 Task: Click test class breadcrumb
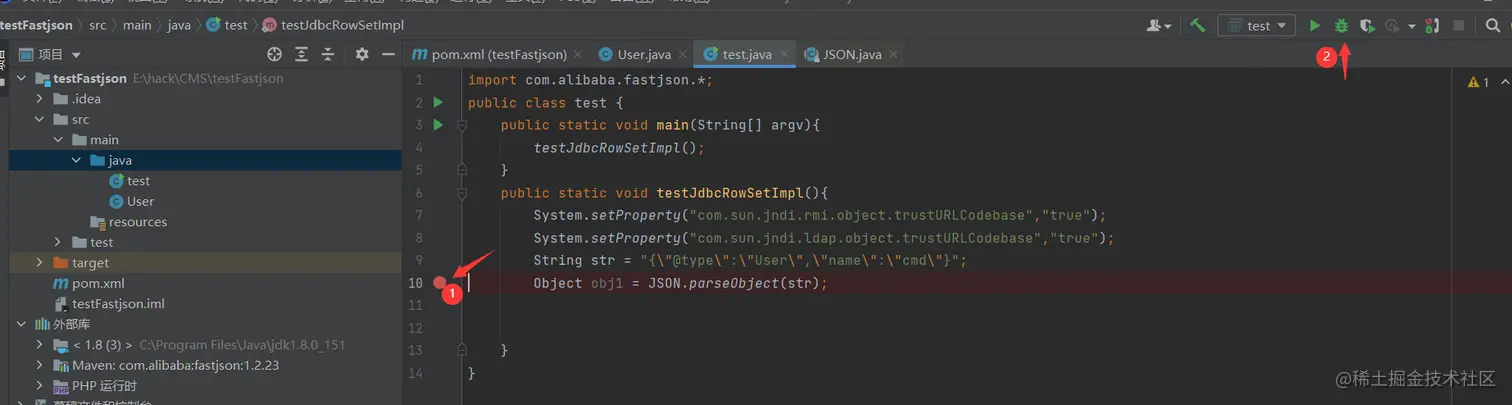pos(226,25)
